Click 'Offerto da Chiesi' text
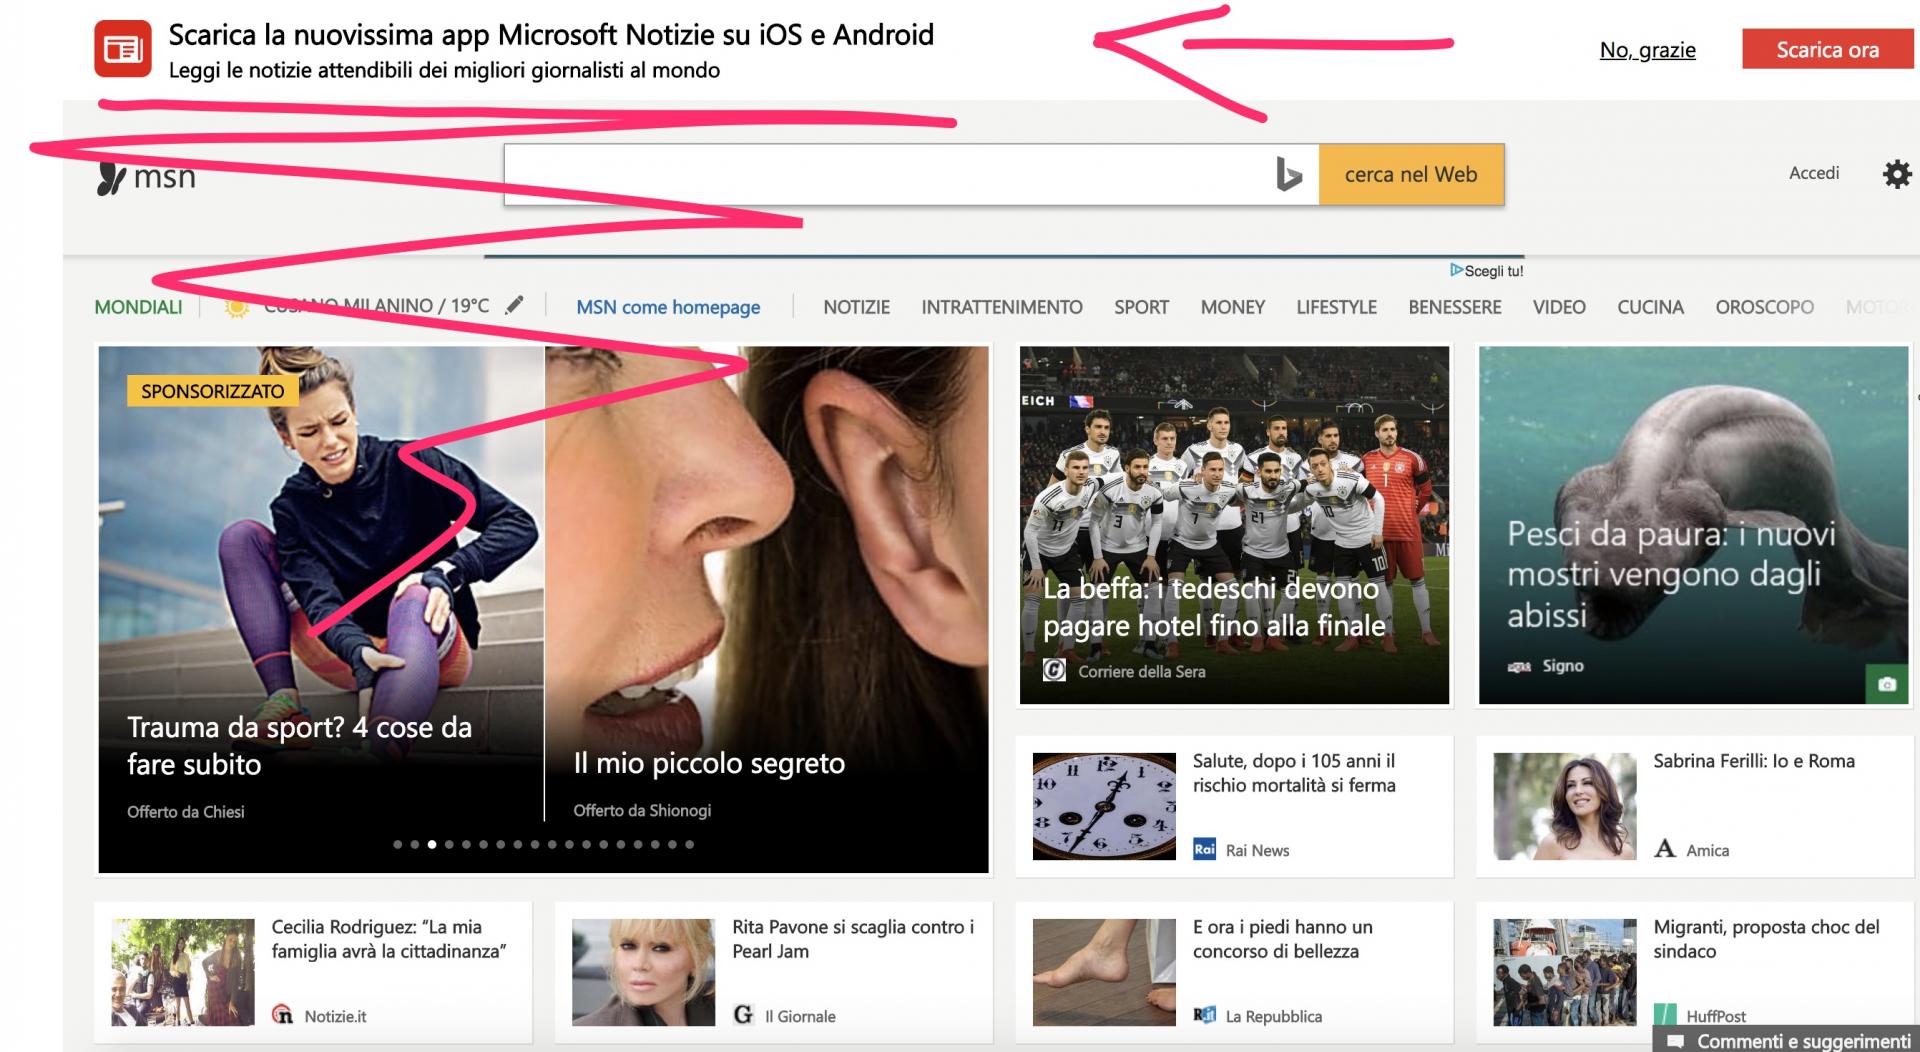The image size is (1920, 1052). pyautogui.click(x=185, y=812)
